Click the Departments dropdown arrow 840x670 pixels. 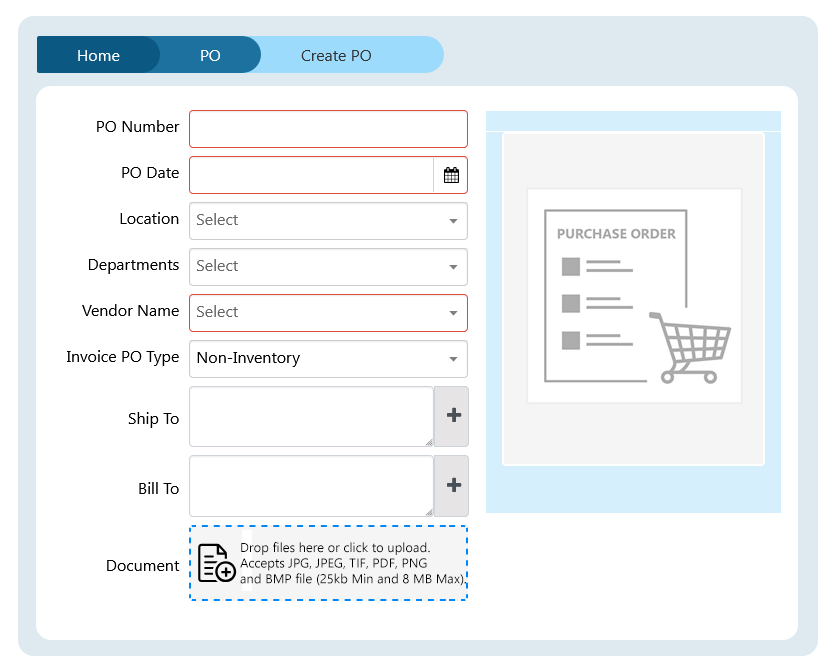coord(453,267)
